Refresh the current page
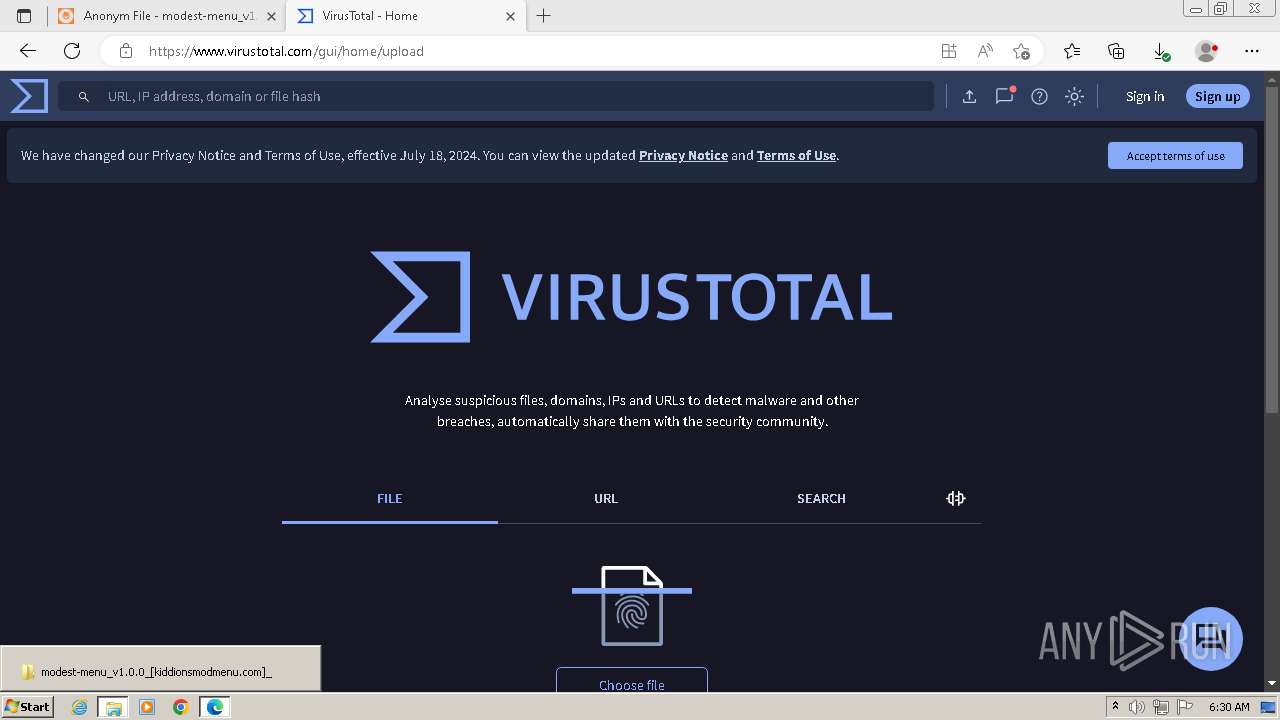 pos(72,51)
